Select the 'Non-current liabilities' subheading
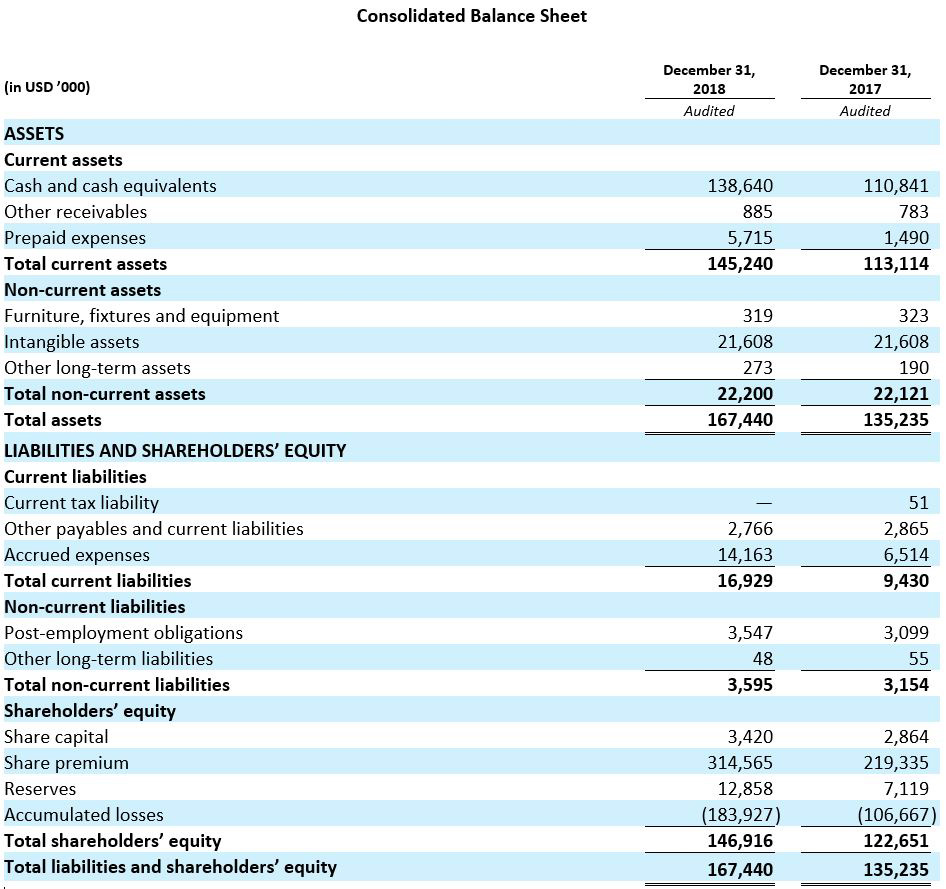The height and width of the screenshot is (889, 946). [95, 607]
